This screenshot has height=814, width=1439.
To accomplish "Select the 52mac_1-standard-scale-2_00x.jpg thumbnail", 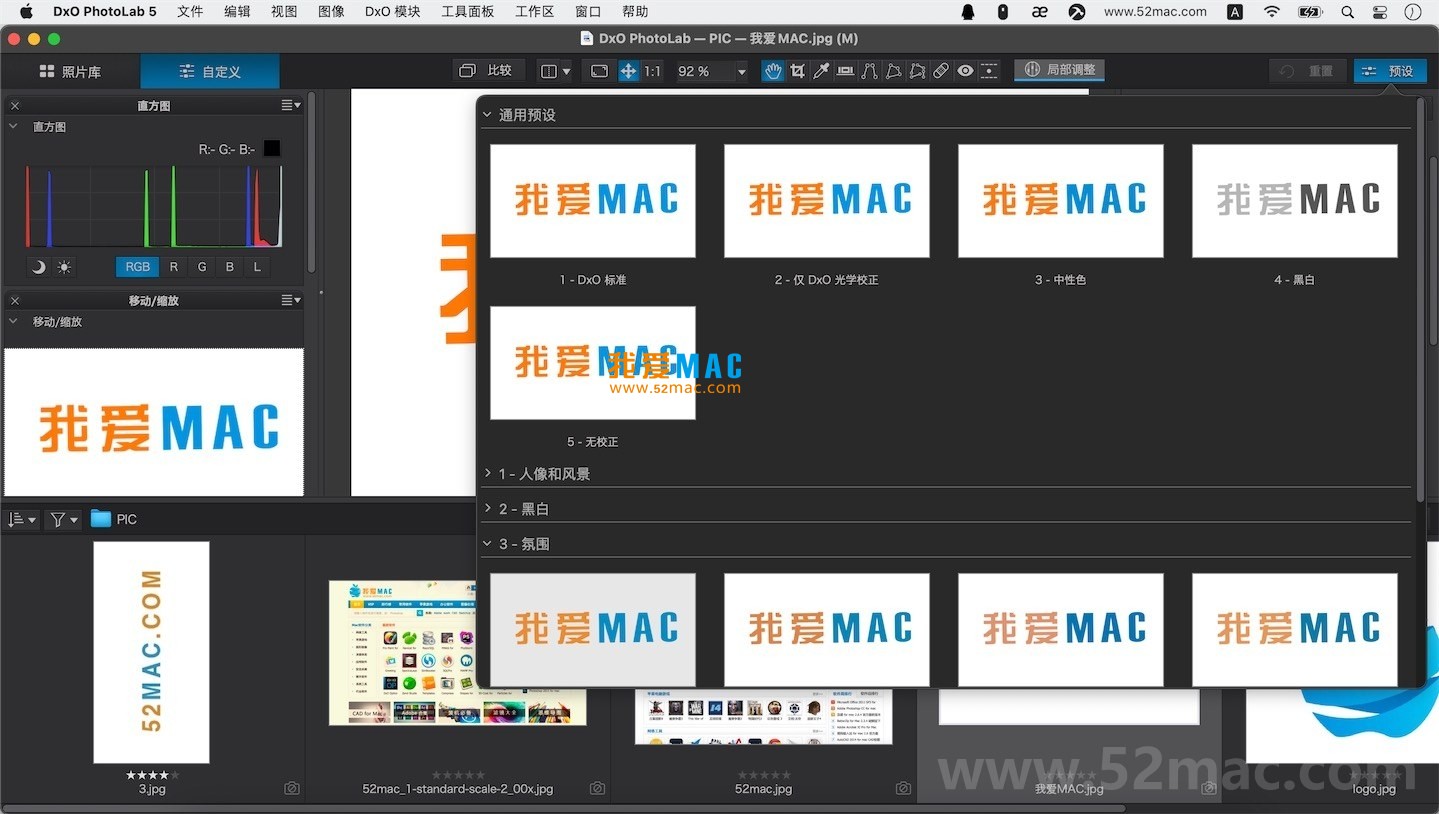I will 458,653.
